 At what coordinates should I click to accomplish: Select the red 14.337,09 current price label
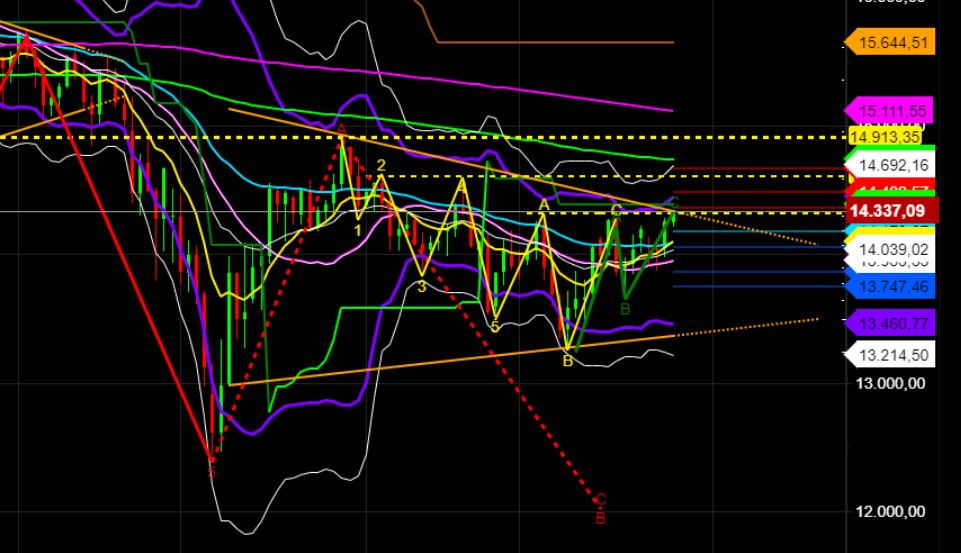pyautogui.click(x=892, y=211)
